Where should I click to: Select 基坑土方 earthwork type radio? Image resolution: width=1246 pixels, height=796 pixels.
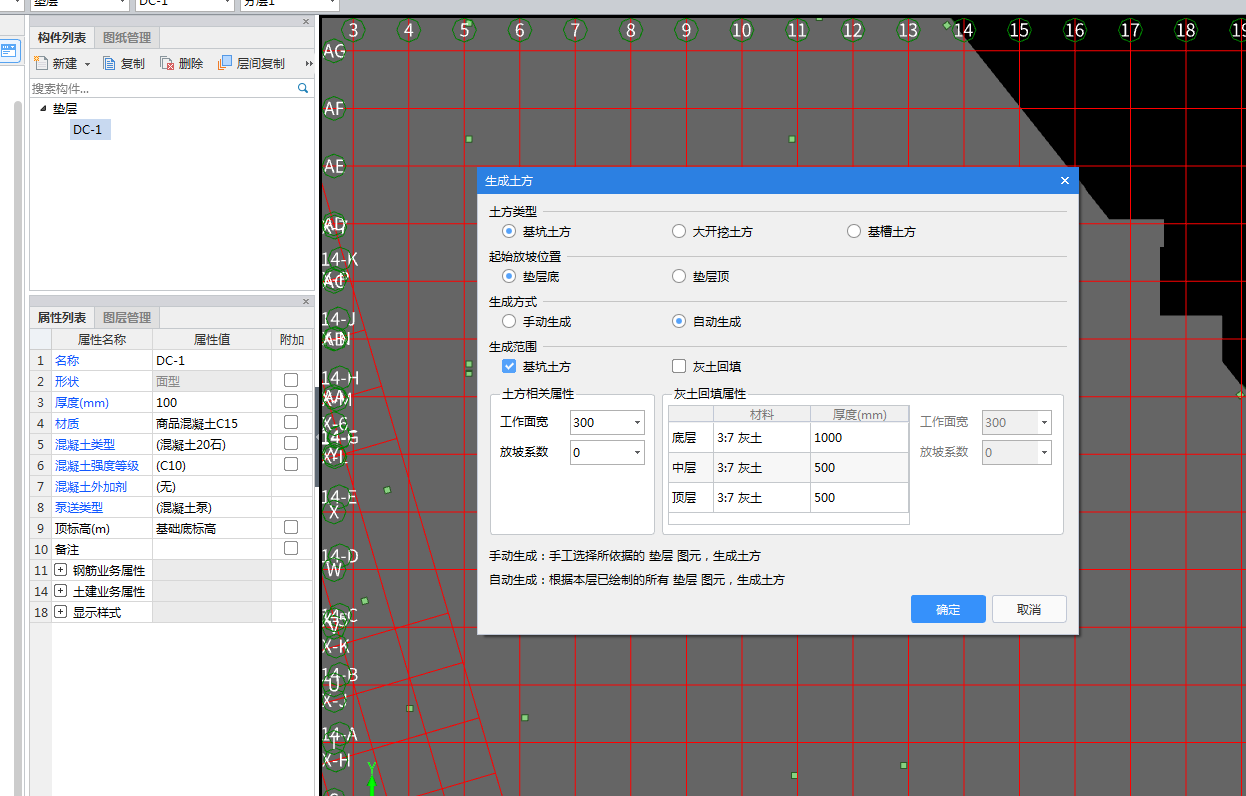click(509, 231)
